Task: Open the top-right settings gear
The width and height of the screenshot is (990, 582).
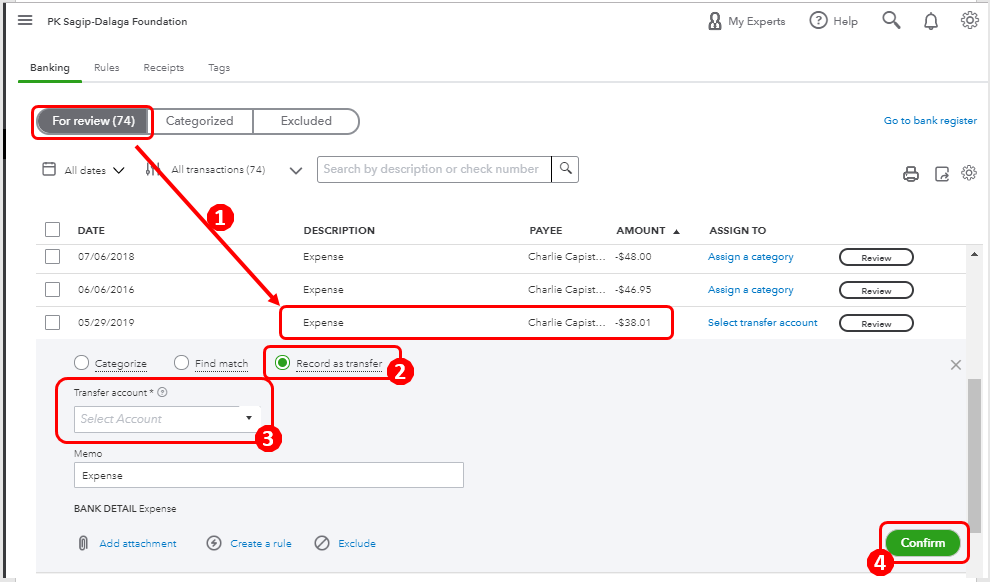Action: [x=969, y=21]
